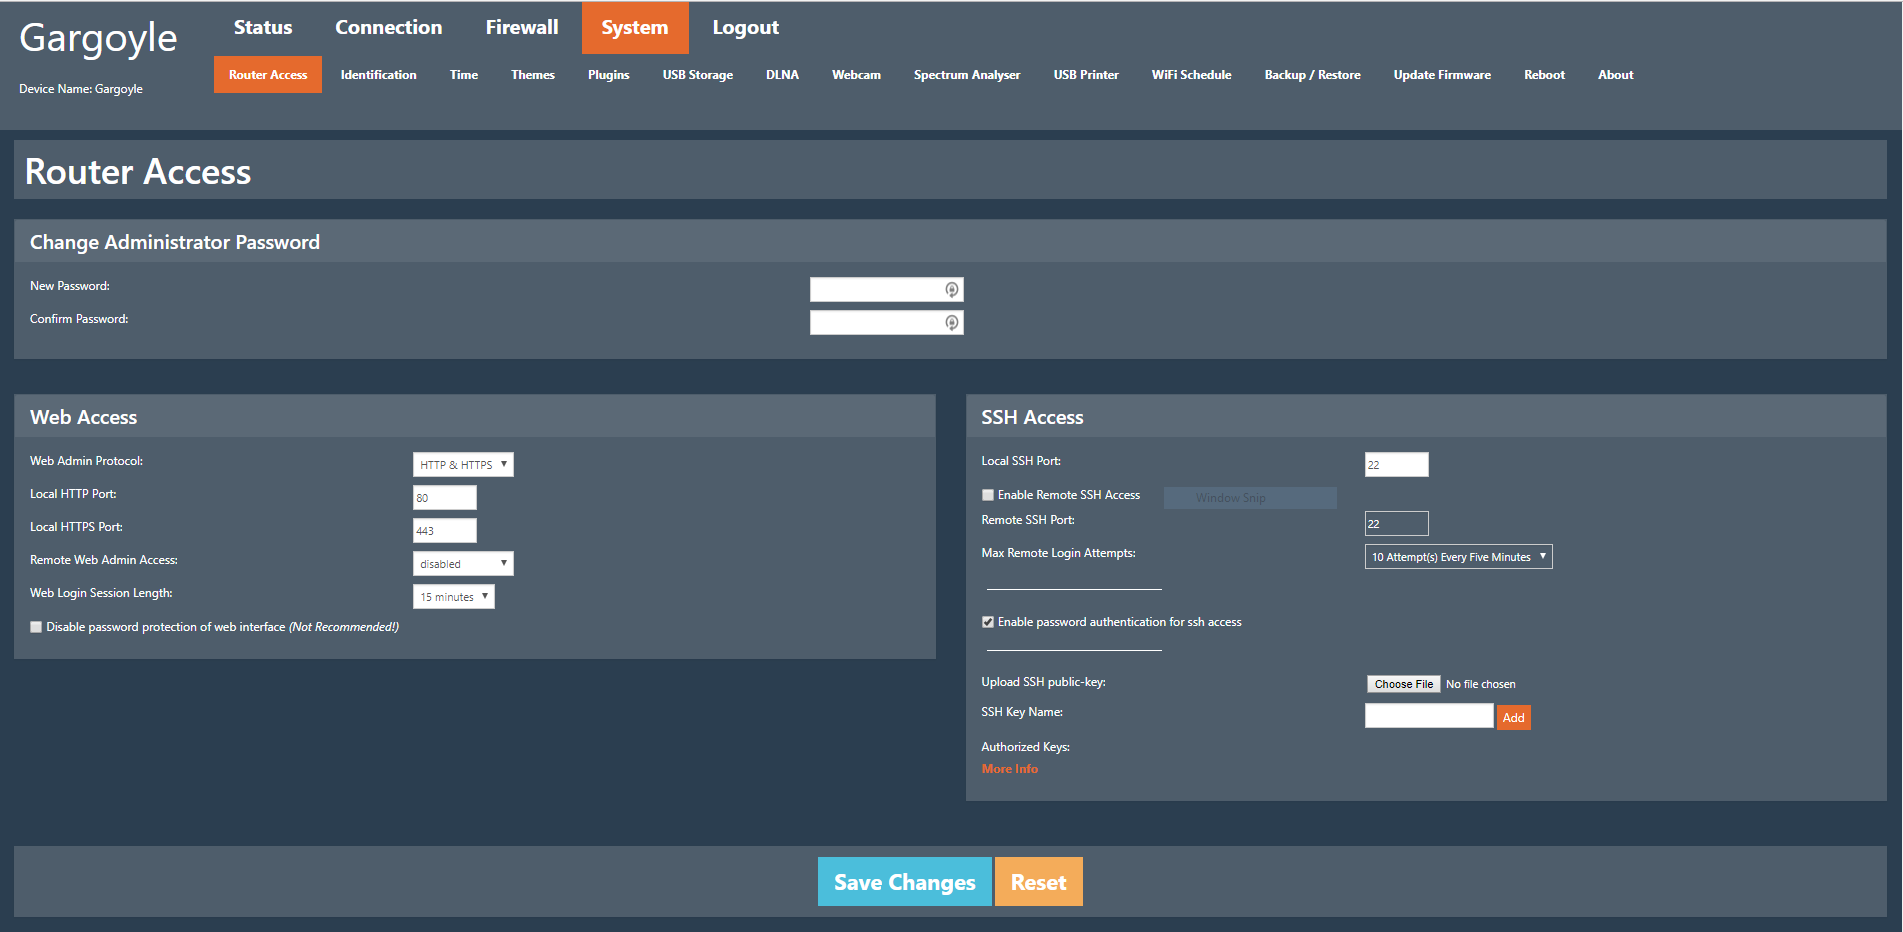Expand Remote Web Admin Access dropdown
Image resolution: width=1903 pixels, height=932 pixels.
[x=463, y=564]
